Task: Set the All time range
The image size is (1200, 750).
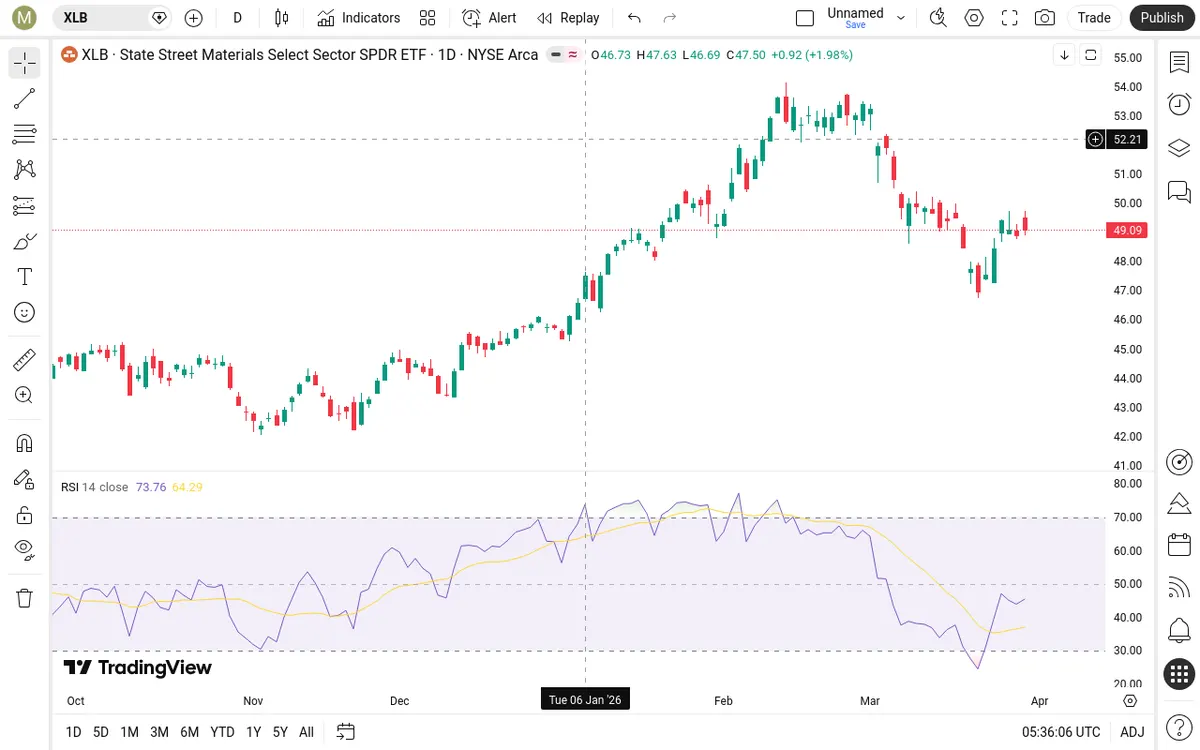Action: pyautogui.click(x=306, y=732)
